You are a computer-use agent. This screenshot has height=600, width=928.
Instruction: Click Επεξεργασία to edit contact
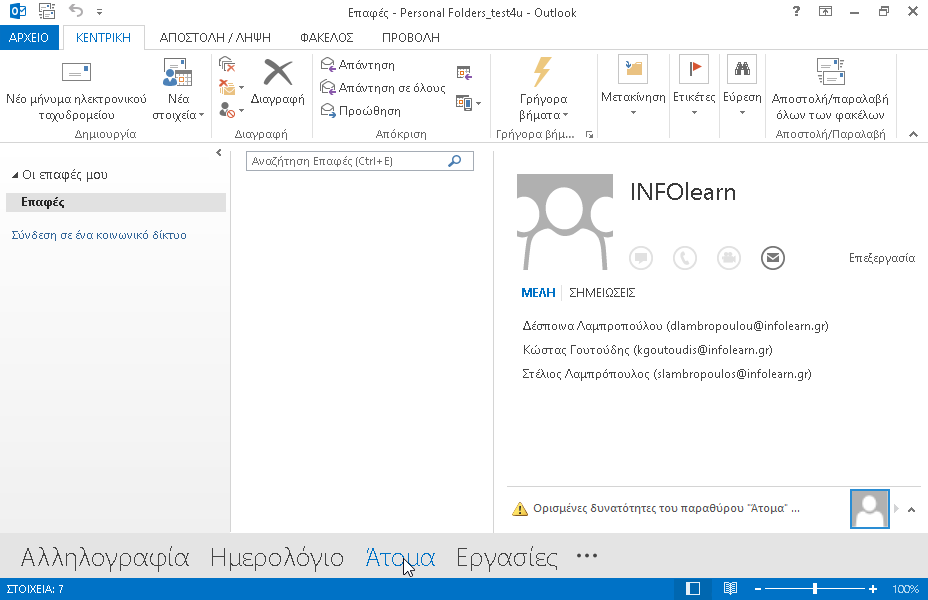click(882, 258)
